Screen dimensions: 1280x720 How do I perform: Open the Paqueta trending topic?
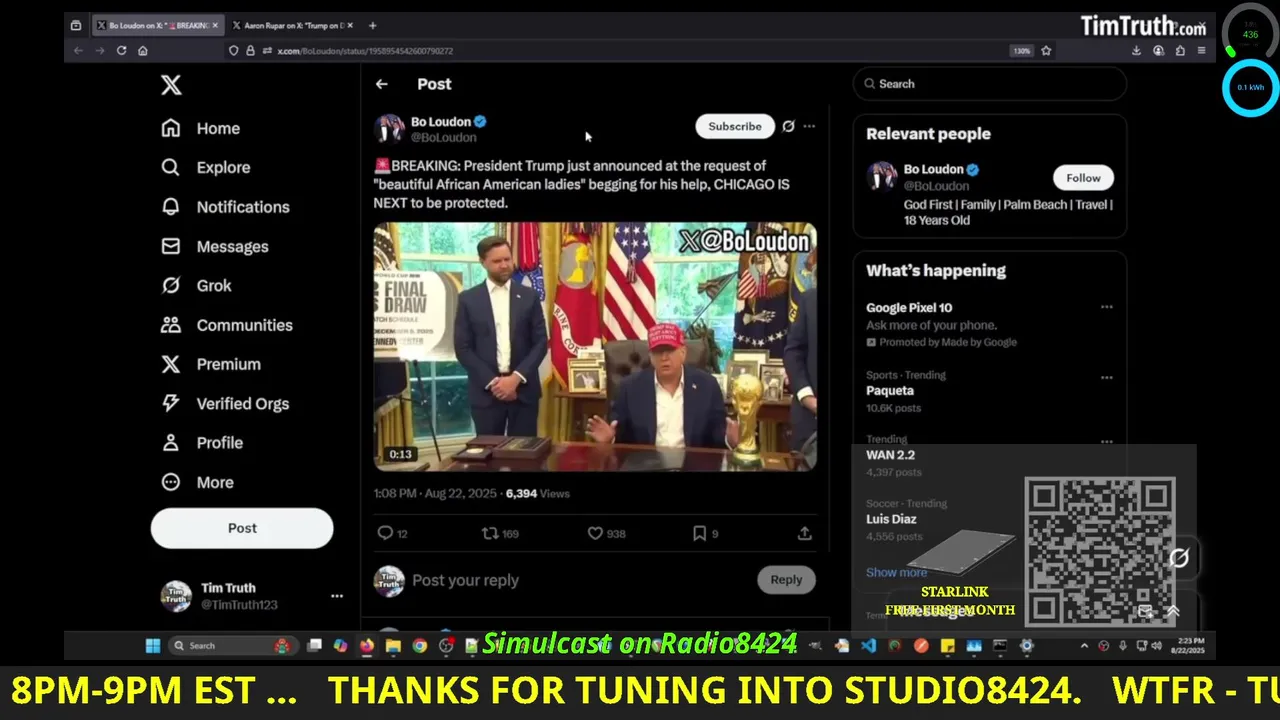click(x=890, y=391)
